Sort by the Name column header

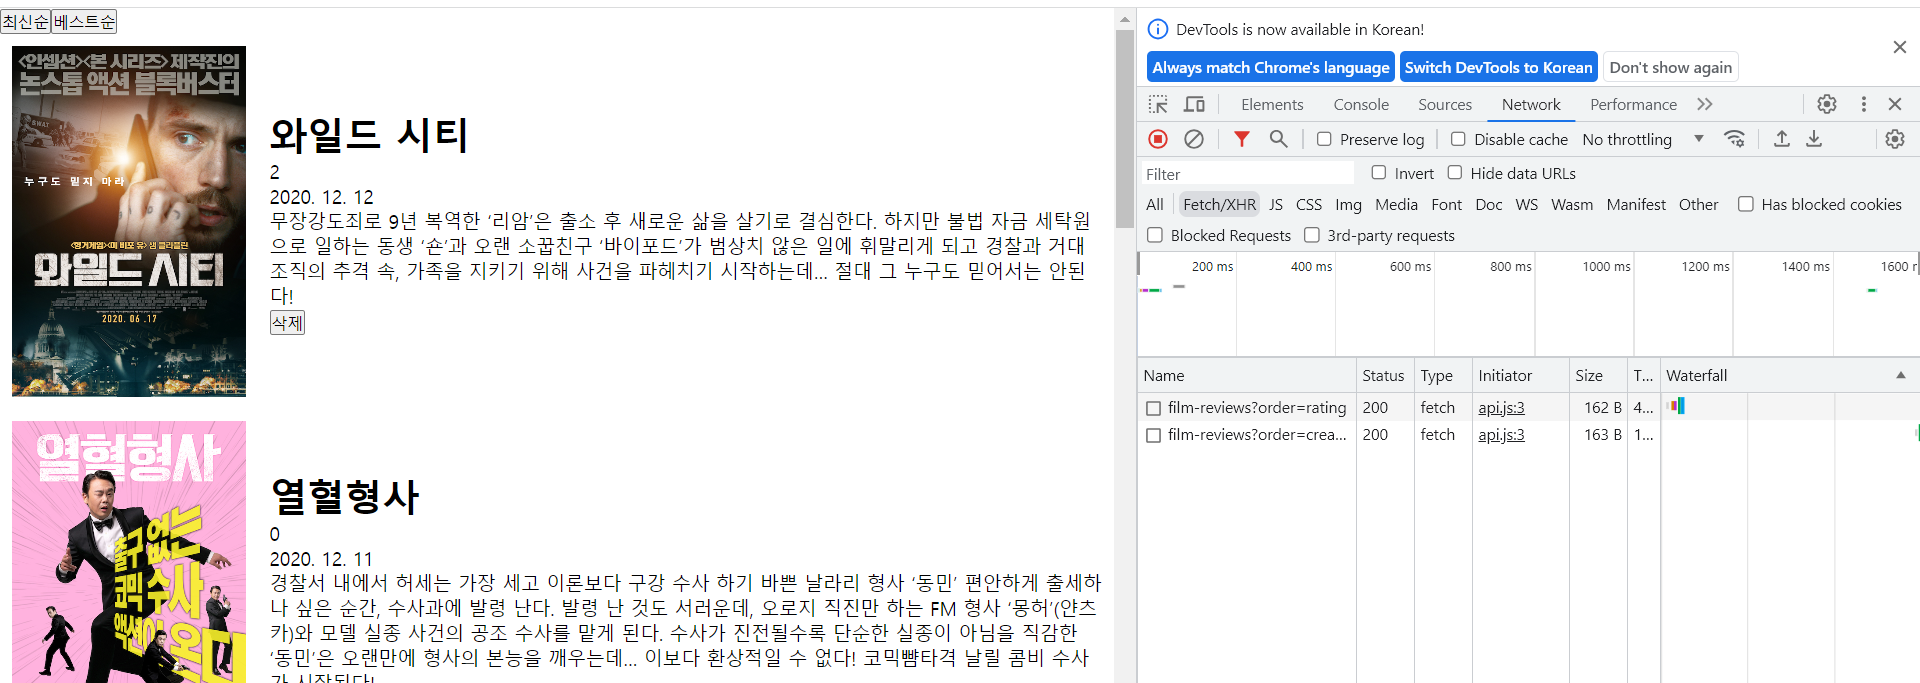tap(1247, 375)
